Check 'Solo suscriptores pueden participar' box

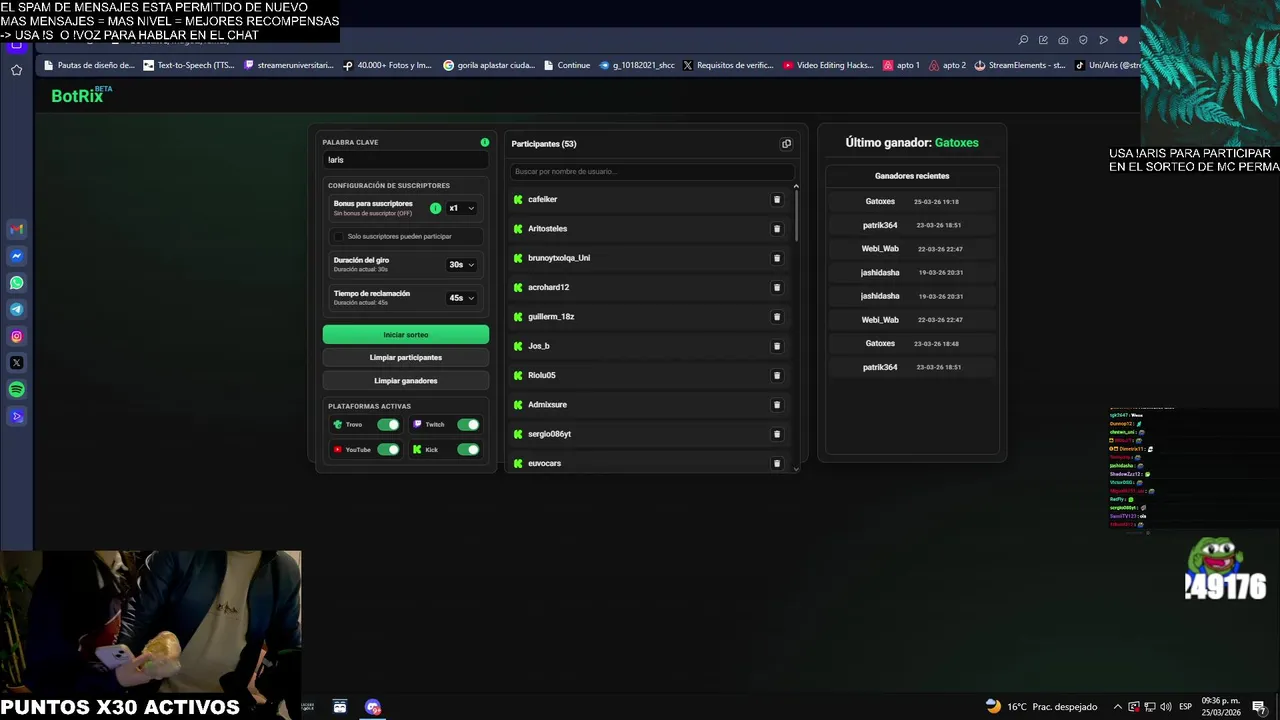(338, 237)
